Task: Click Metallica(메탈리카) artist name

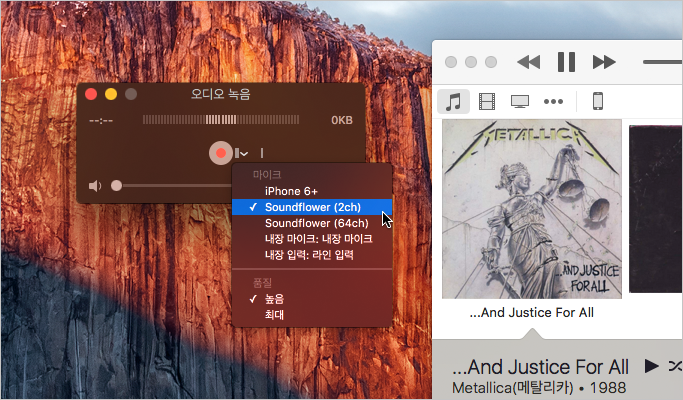Action: point(513,388)
